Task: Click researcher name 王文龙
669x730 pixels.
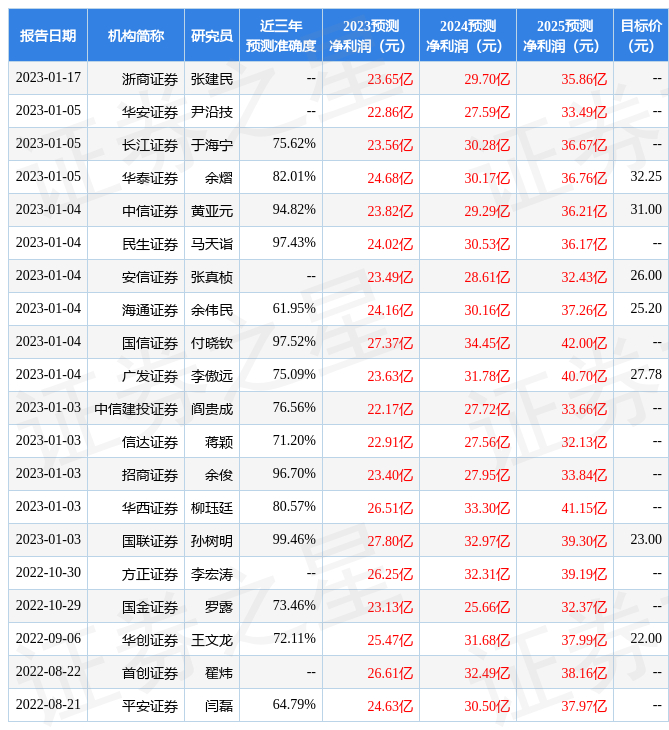Action: pos(212,641)
